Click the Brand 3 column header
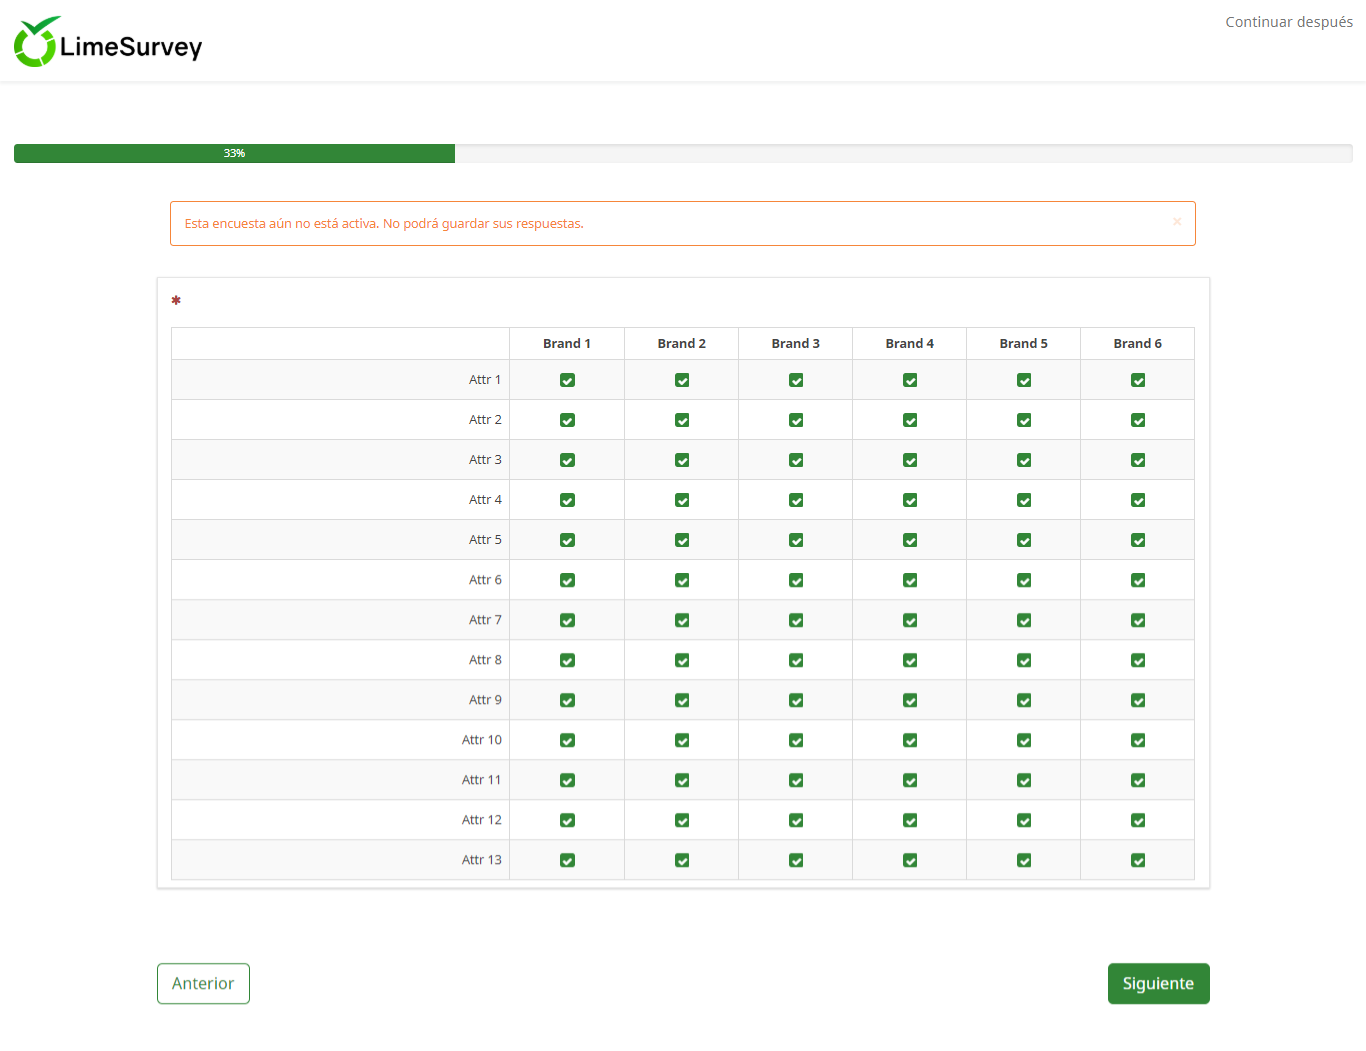The width and height of the screenshot is (1366, 1051). tap(795, 343)
